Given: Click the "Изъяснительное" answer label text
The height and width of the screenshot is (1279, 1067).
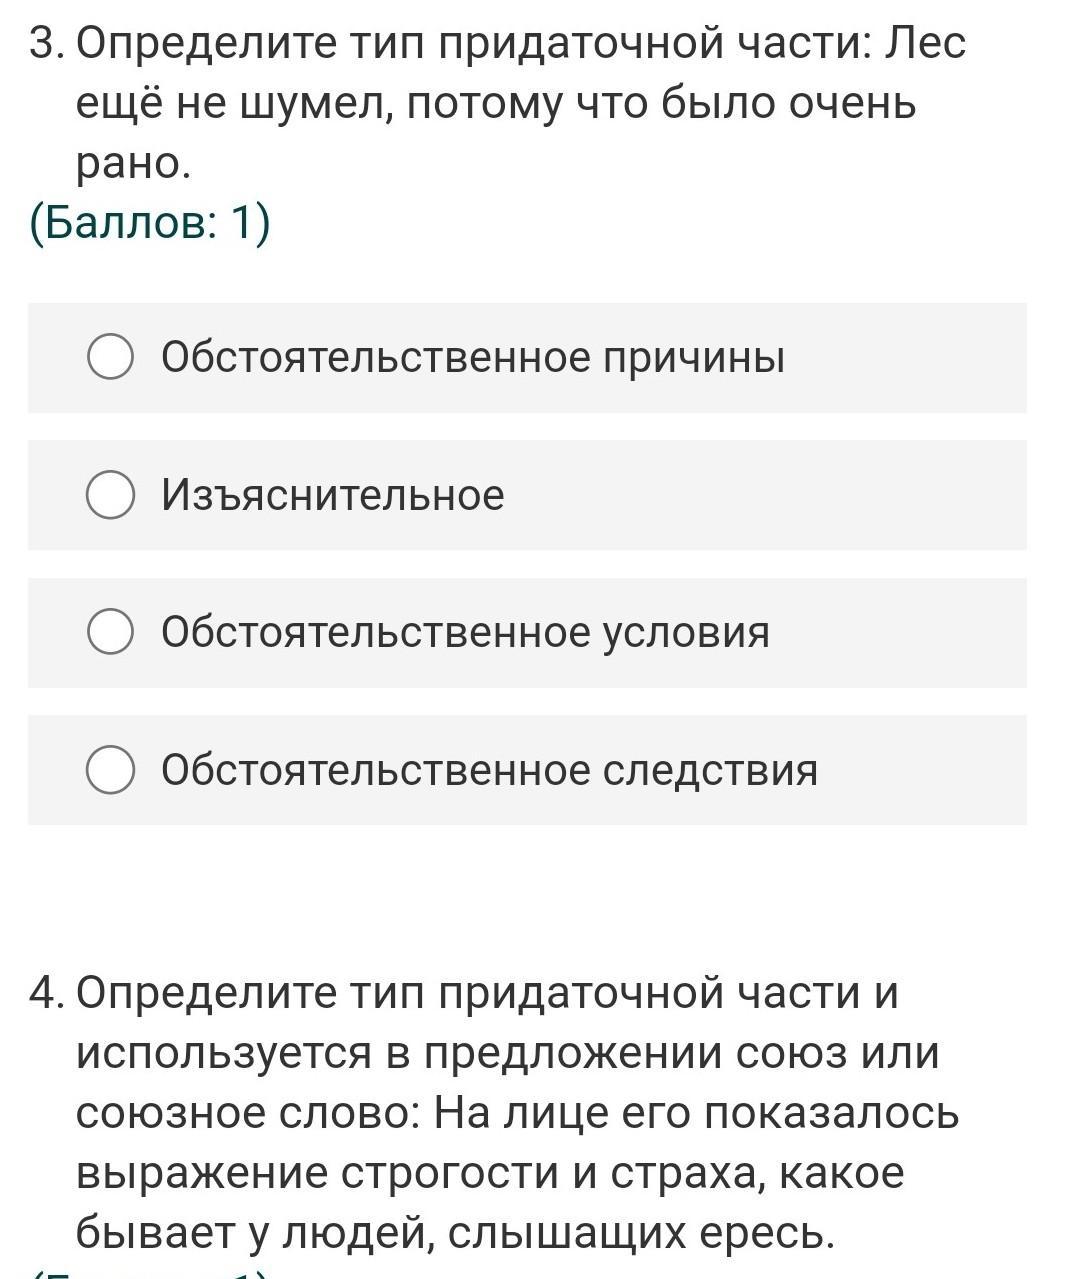Looking at the screenshot, I should click(x=333, y=496).
